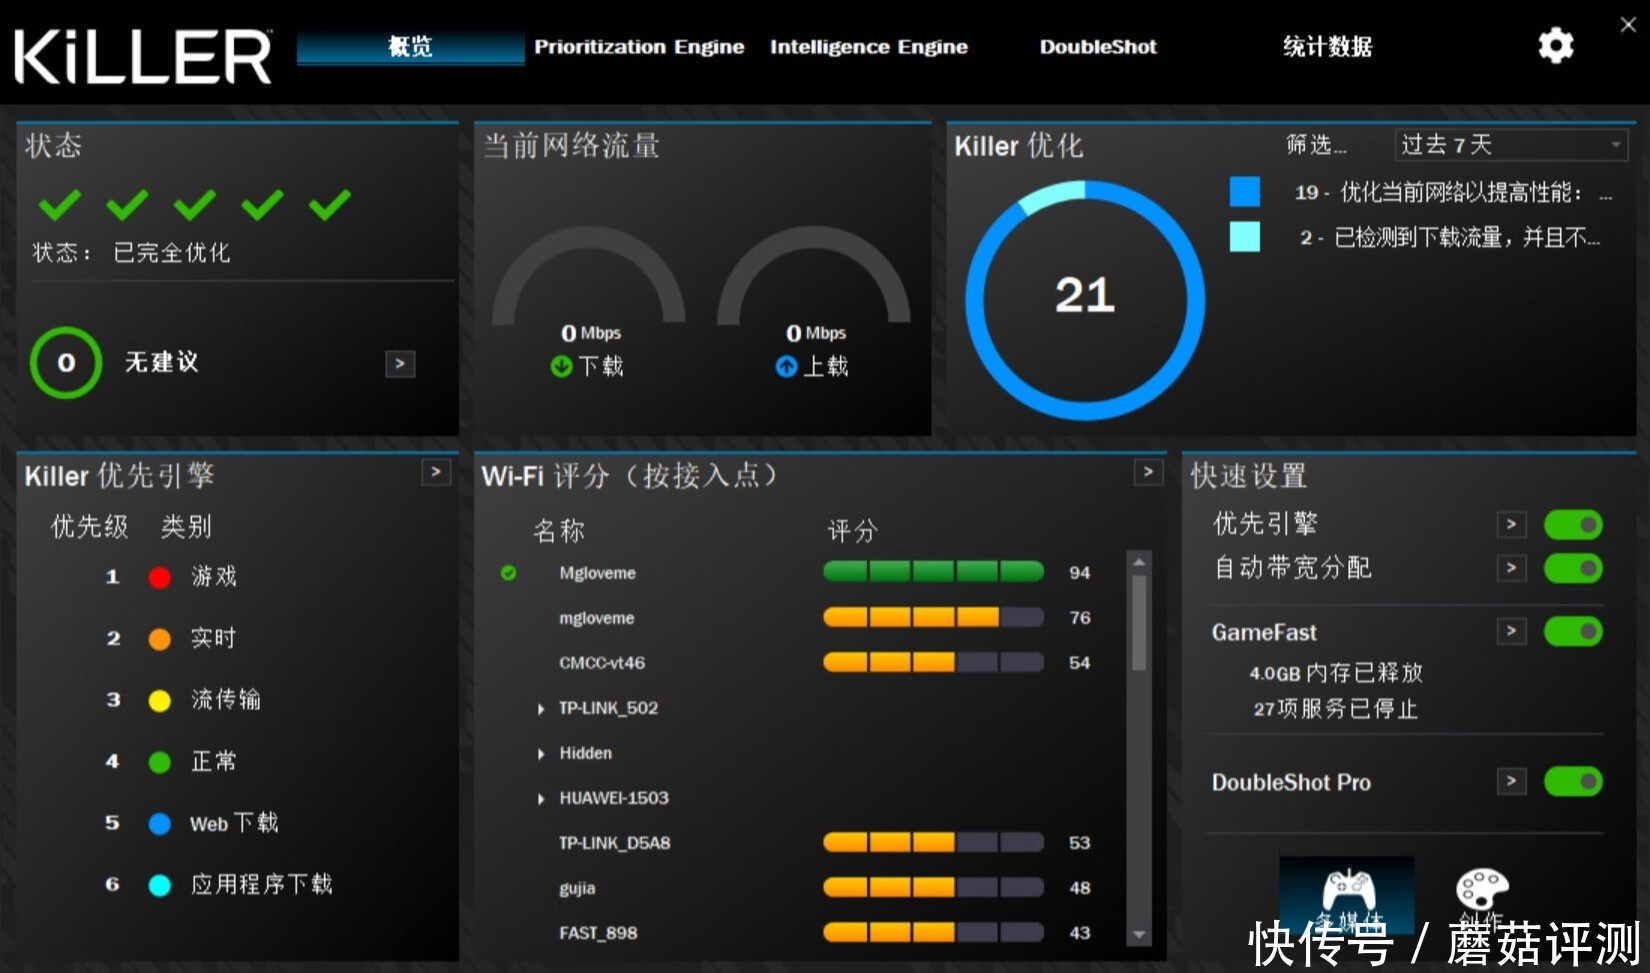Click the connected checkmark beside Mgloveme
The height and width of the screenshot is (973, 1650).
tap(509, 573)
